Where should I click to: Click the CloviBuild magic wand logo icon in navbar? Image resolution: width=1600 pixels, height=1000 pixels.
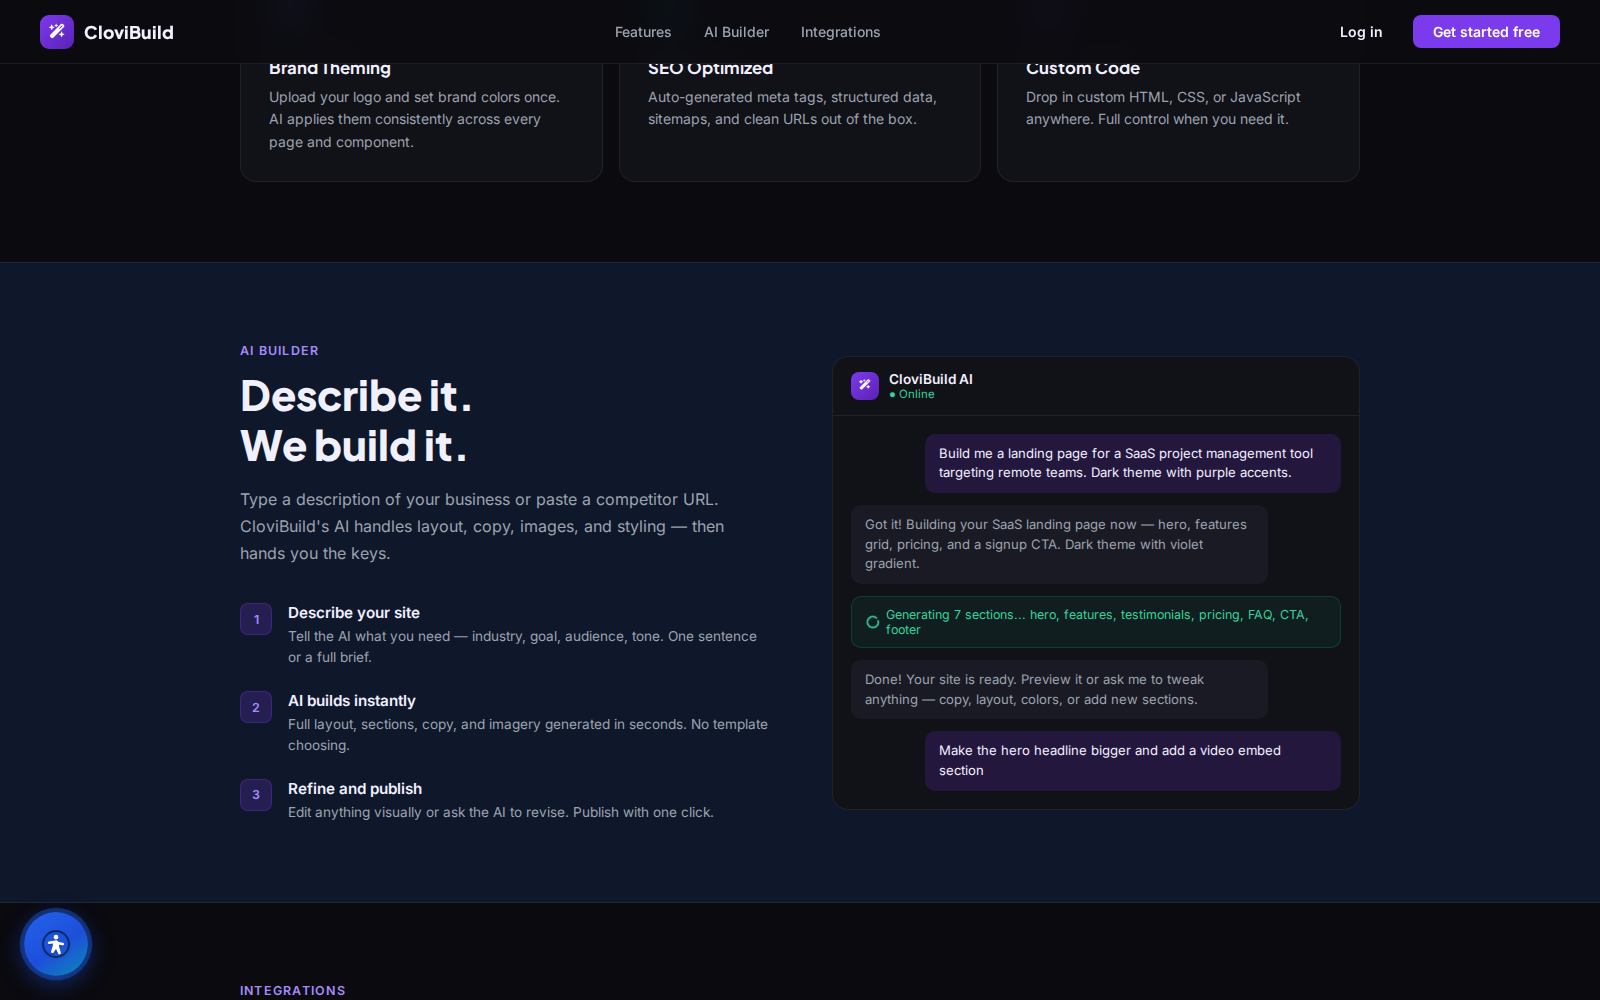[x=57, y=32]
